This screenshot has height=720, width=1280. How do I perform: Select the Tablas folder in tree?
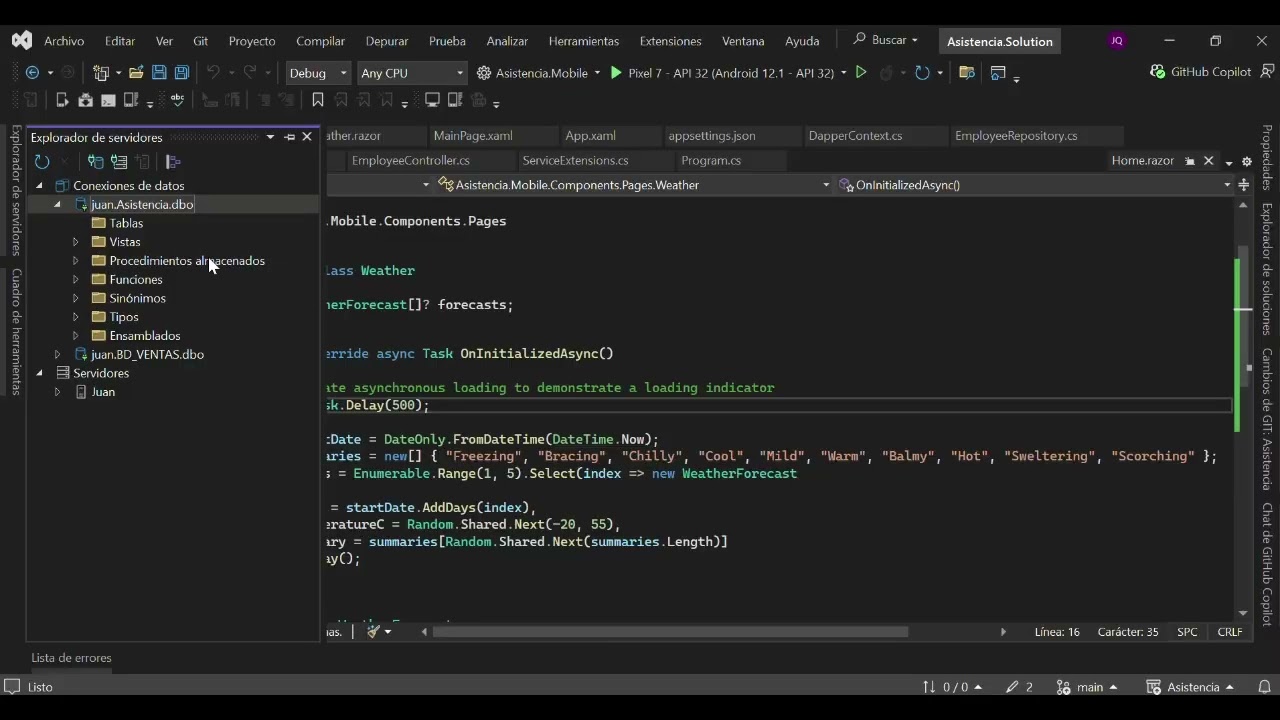126,223
